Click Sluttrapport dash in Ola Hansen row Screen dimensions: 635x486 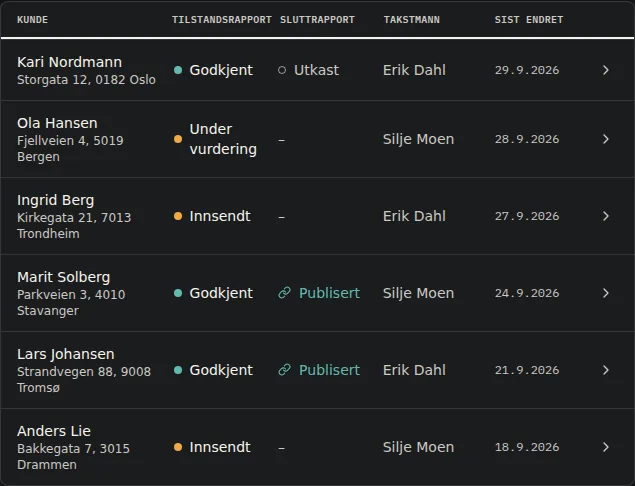[x=281, y=140]
